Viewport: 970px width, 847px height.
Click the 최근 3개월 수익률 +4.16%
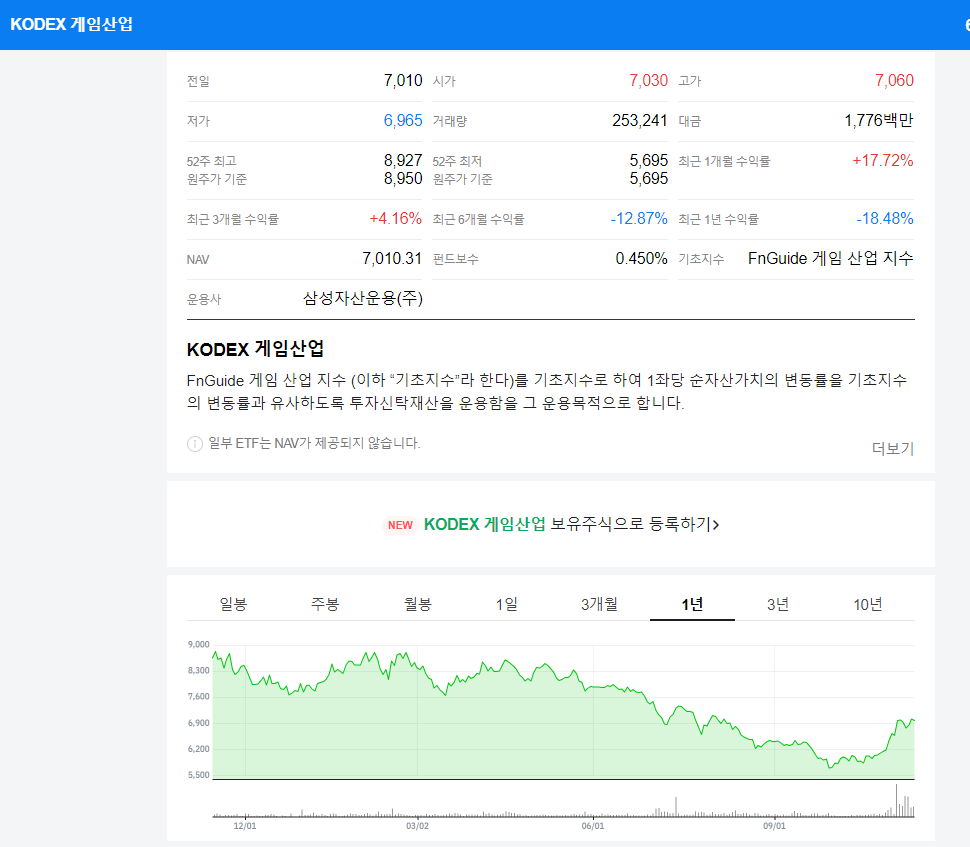tap(395, 219)
